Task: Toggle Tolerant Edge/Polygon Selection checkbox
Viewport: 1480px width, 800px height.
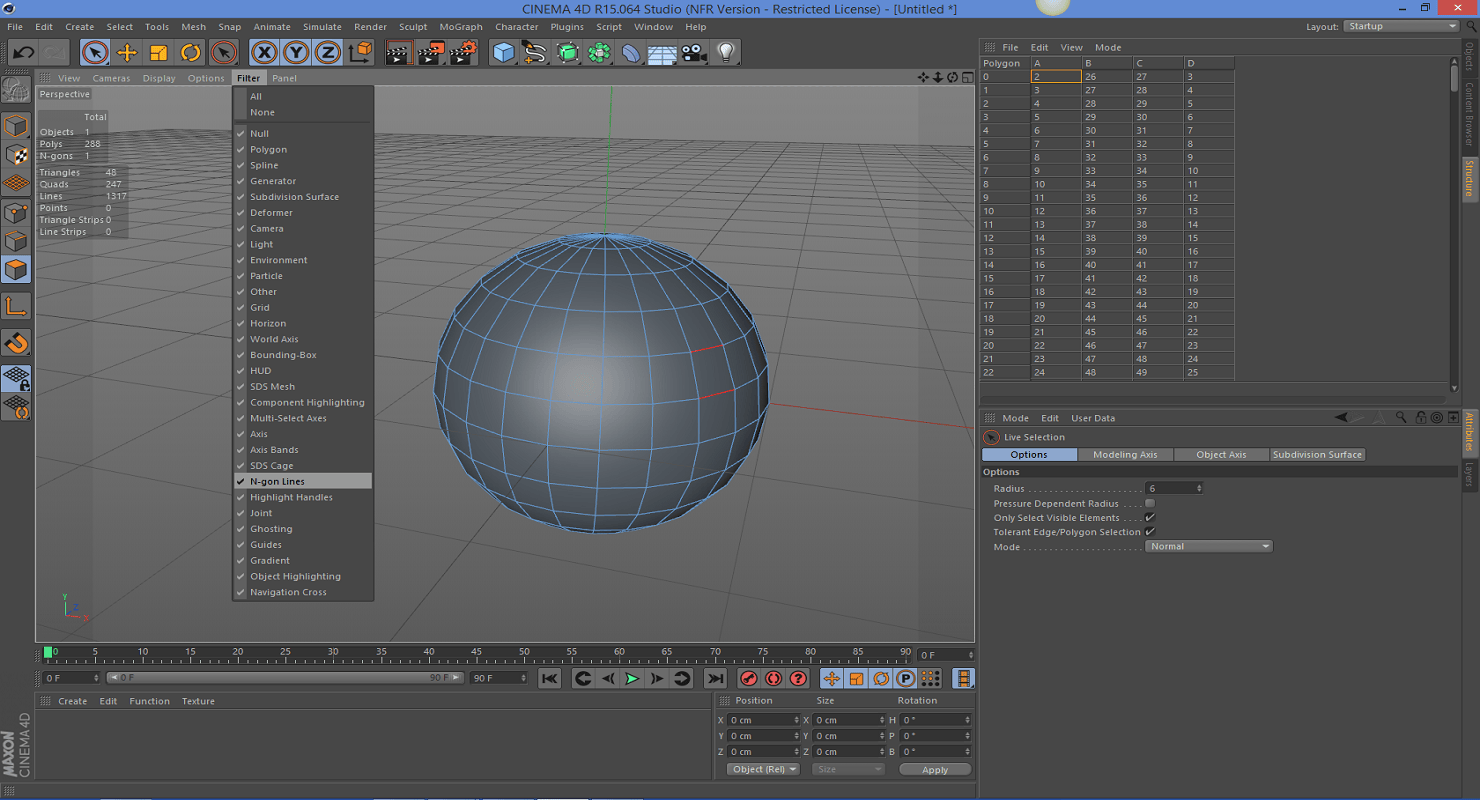Action: tap(1150, 531)
